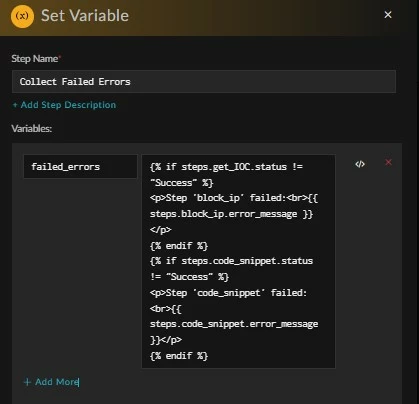
Task: Click the Step 'block_ip' failed text line
Action: (x=234, y=198)
